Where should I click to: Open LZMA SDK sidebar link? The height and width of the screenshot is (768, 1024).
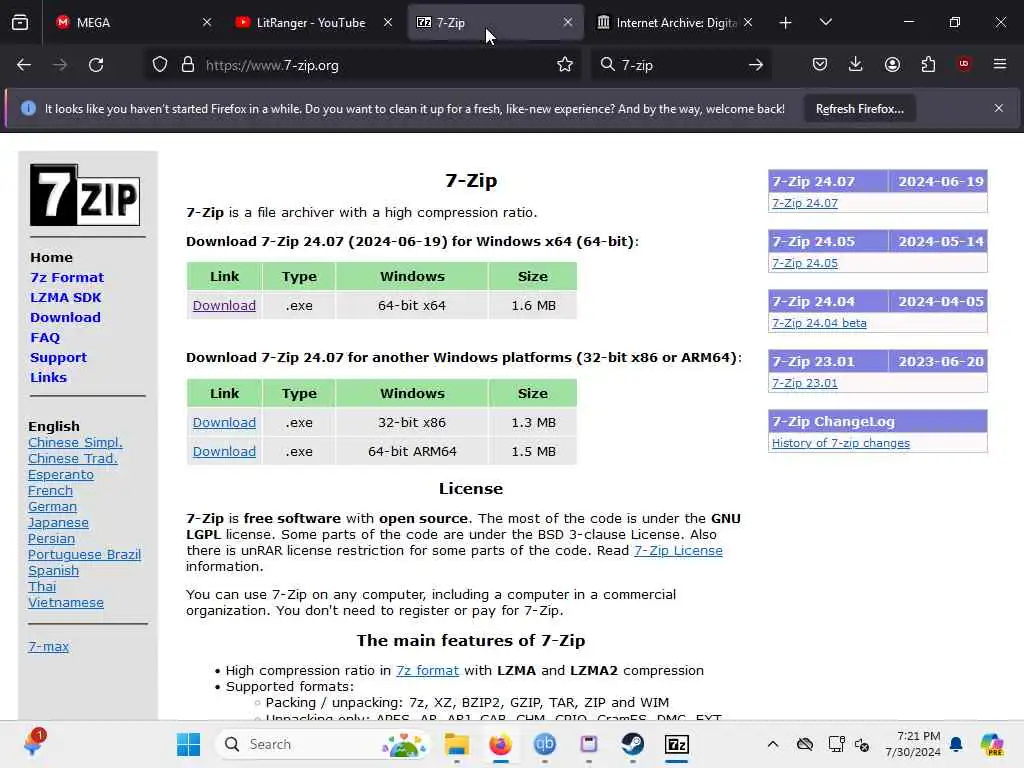[66, 298]
